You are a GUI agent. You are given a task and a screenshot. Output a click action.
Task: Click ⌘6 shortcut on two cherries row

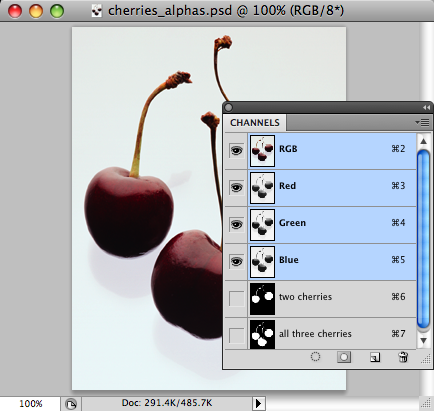click(398, 297)
